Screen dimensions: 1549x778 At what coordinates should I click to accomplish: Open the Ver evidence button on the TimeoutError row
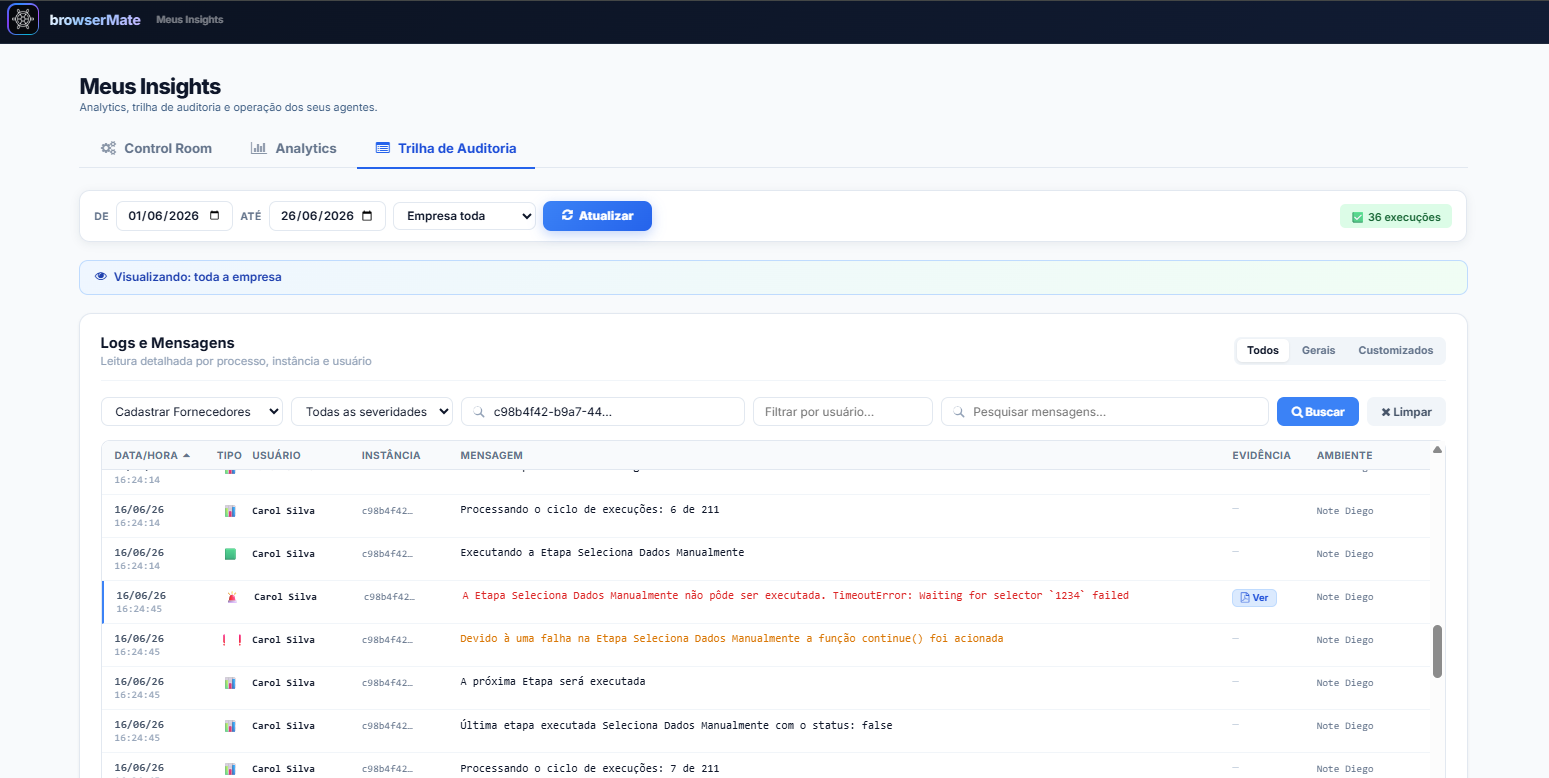pyautogui.click(x=1254, y=598)
